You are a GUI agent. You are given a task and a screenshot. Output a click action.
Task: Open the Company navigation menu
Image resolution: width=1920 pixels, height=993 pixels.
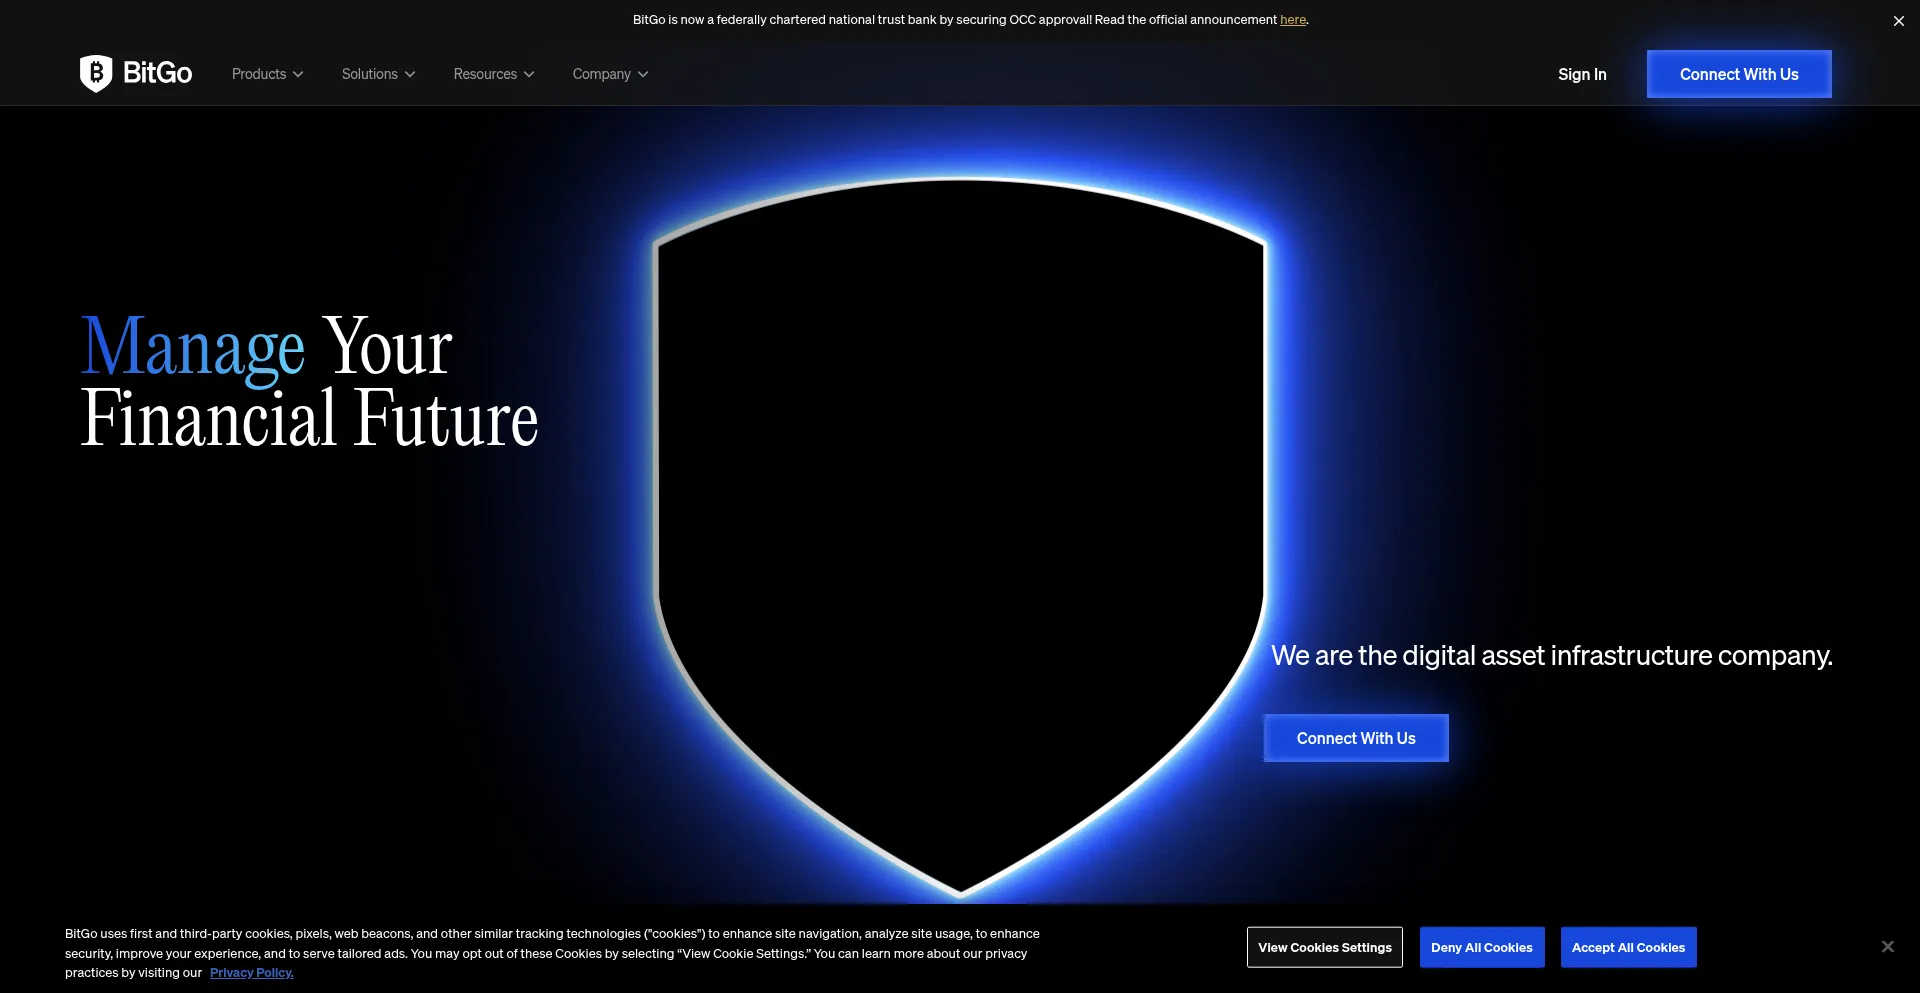pyautogui.click(x=601, y=74)
